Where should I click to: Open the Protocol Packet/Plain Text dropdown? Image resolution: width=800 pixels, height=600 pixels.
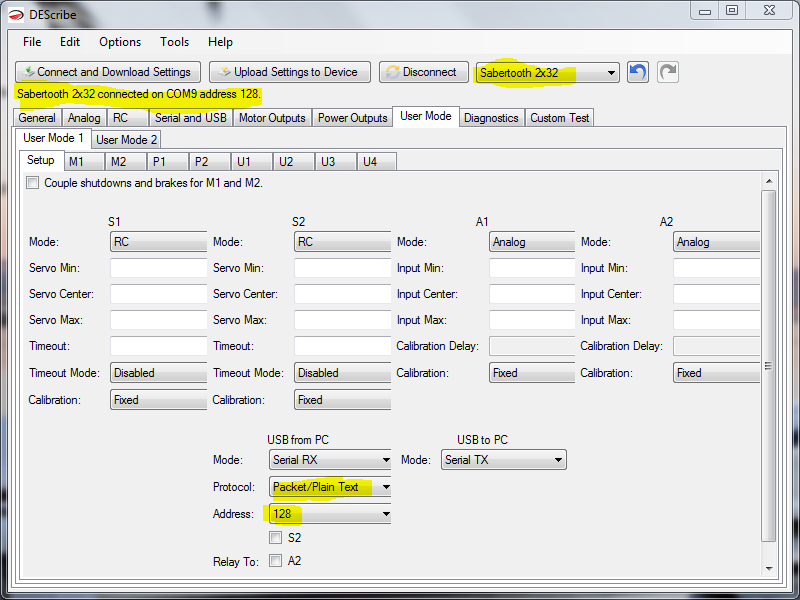(x=330, y=487)
